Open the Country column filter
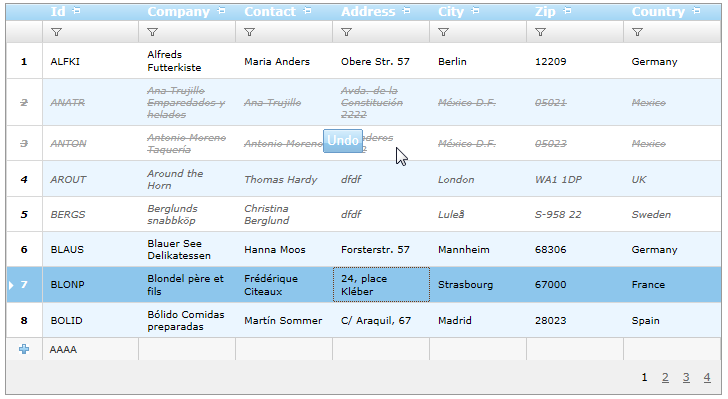728x399 pixels. click(638, 32)
